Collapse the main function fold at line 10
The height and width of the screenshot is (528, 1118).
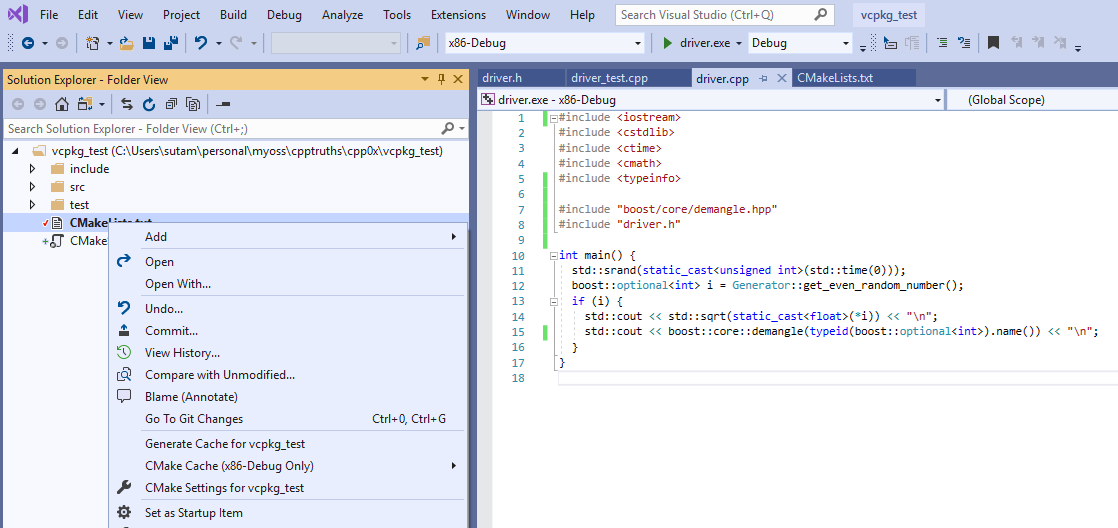553,255
